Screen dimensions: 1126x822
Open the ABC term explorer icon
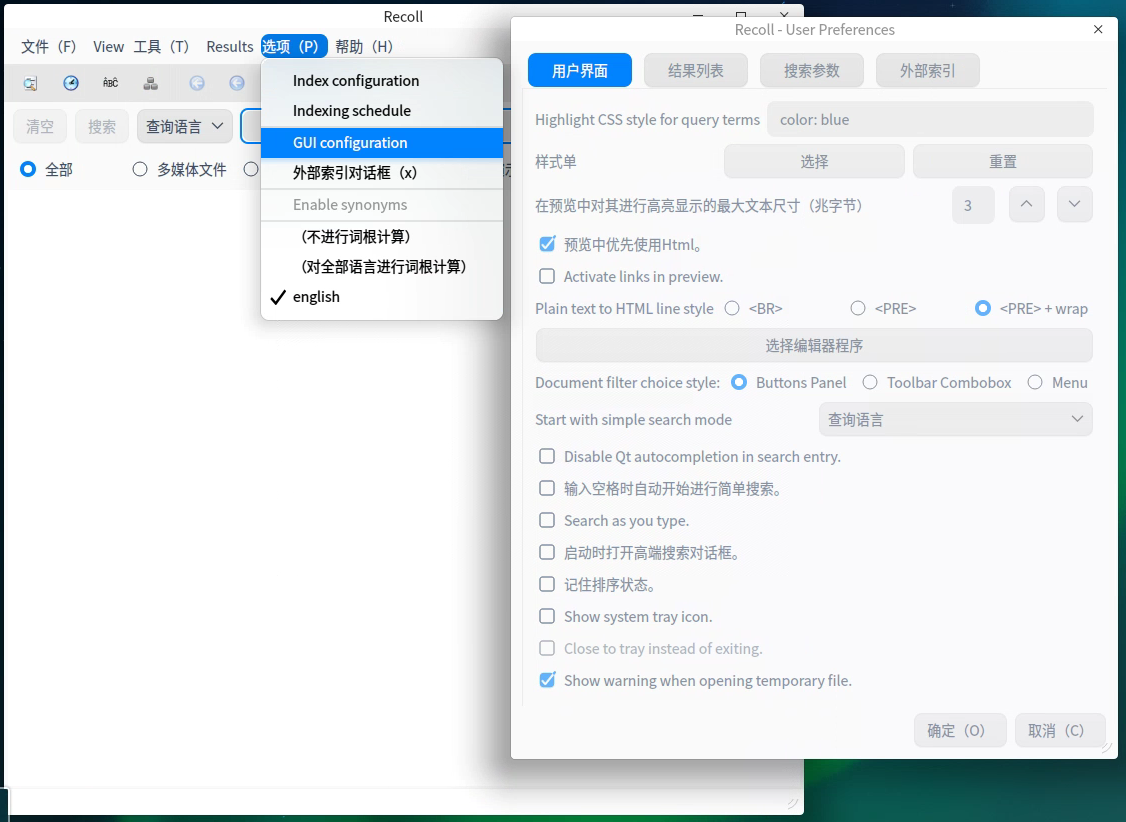111,83
